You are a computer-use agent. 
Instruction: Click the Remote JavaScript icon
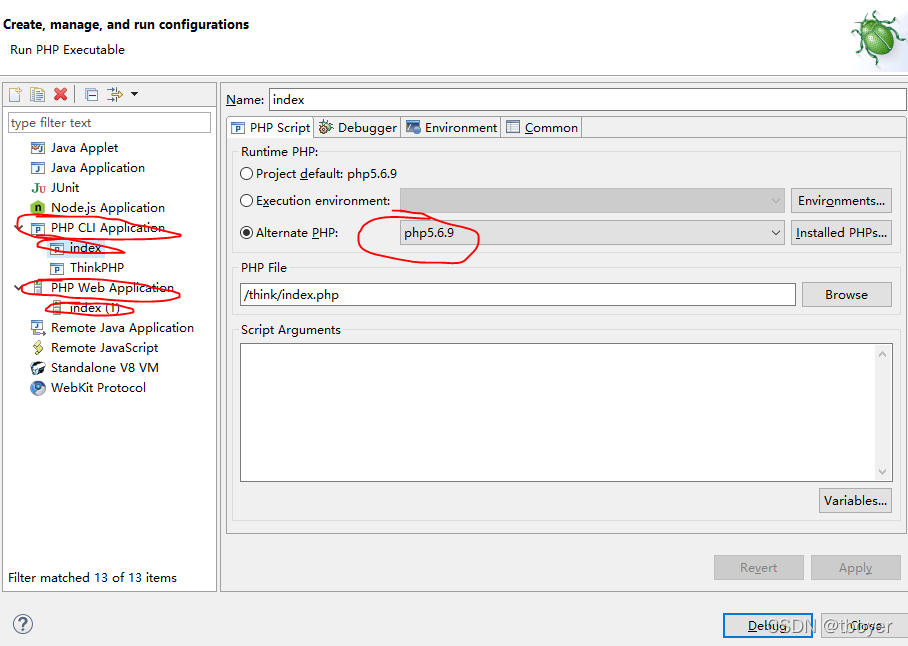click(x=38, y=347)
